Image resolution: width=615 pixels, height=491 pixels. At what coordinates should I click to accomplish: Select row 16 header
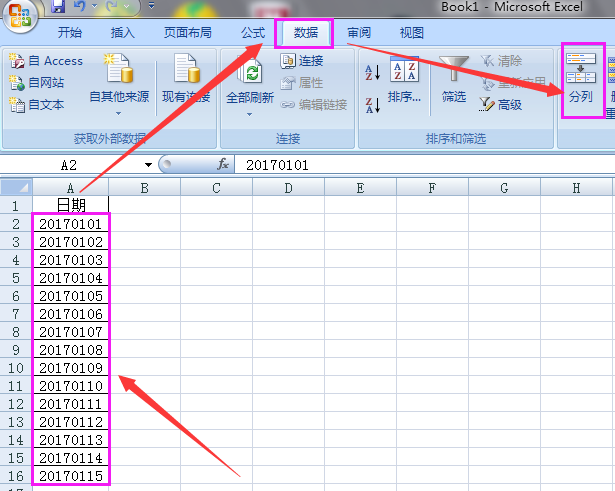(x=16, y=476)
